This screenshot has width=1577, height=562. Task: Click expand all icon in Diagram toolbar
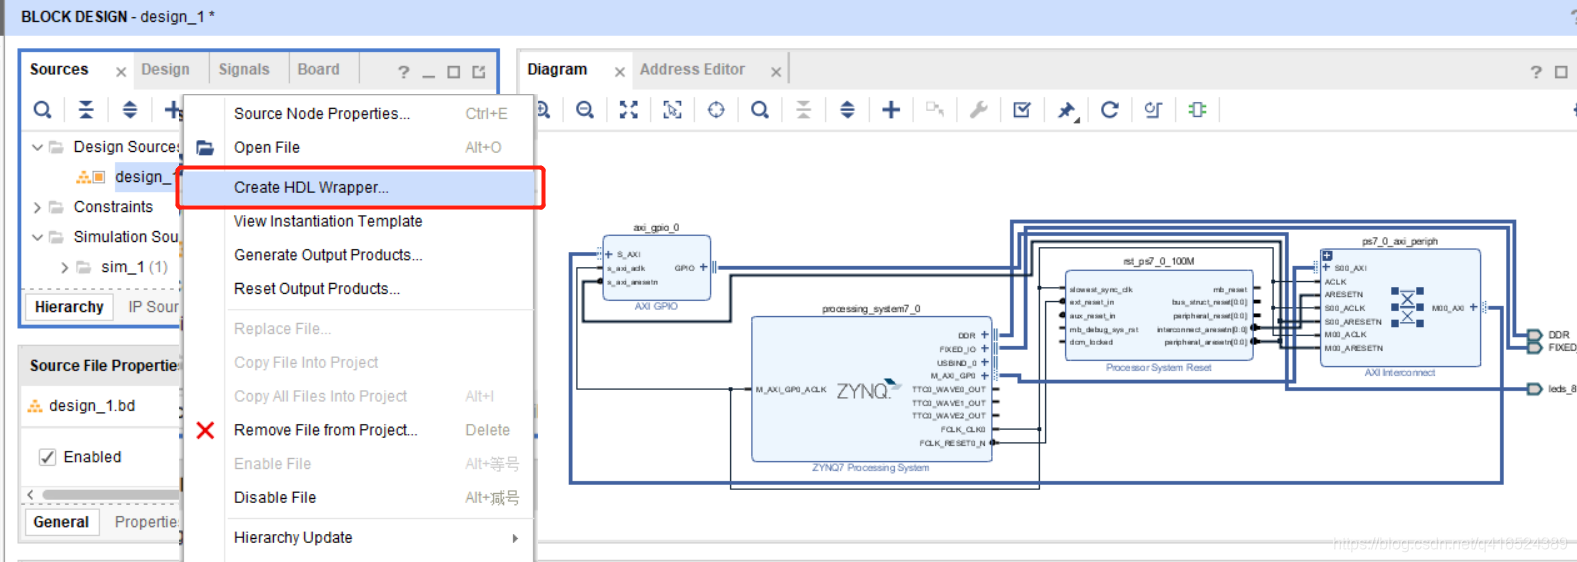click(847, 110)
